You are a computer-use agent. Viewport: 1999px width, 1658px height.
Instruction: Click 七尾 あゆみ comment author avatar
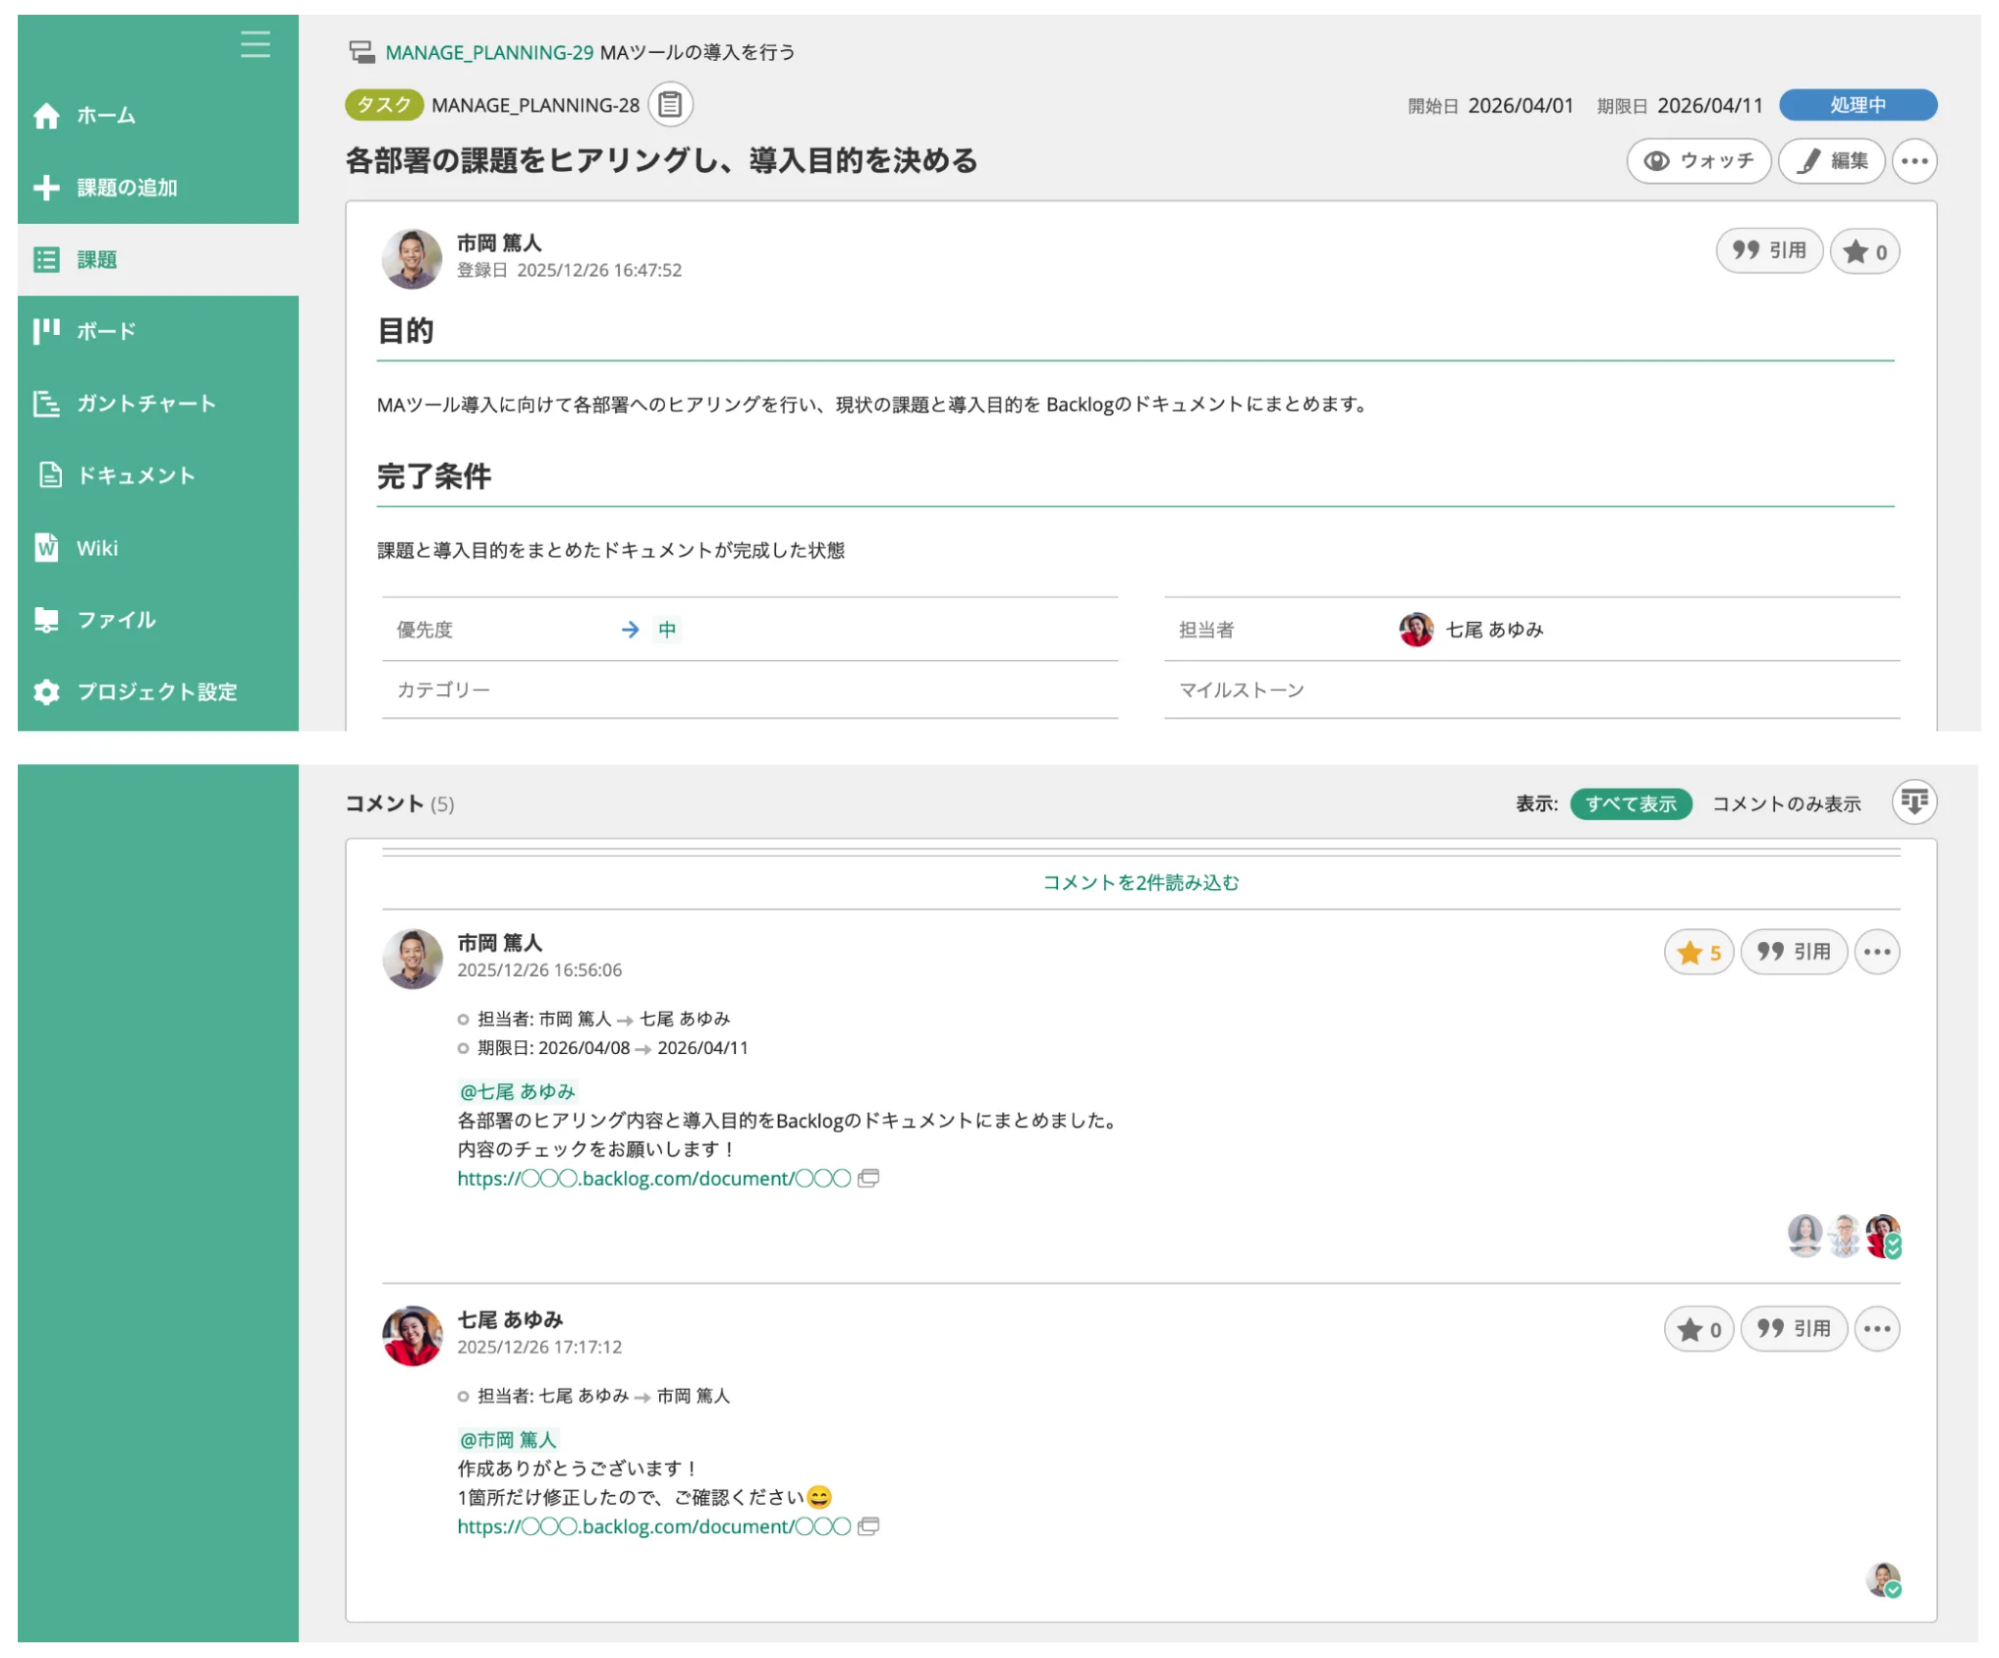pyautogui.click(x=412, y=1335)
